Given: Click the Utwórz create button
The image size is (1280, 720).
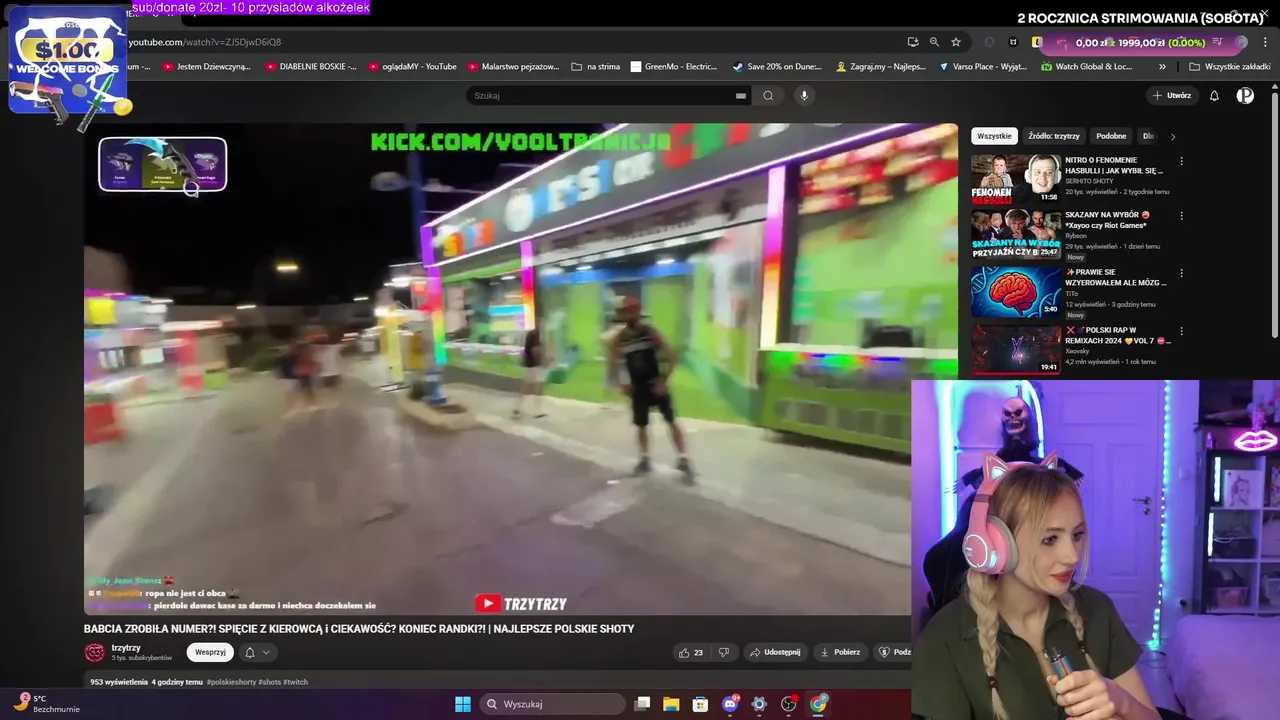Looking at the screenshot, I should (1172, 96).
